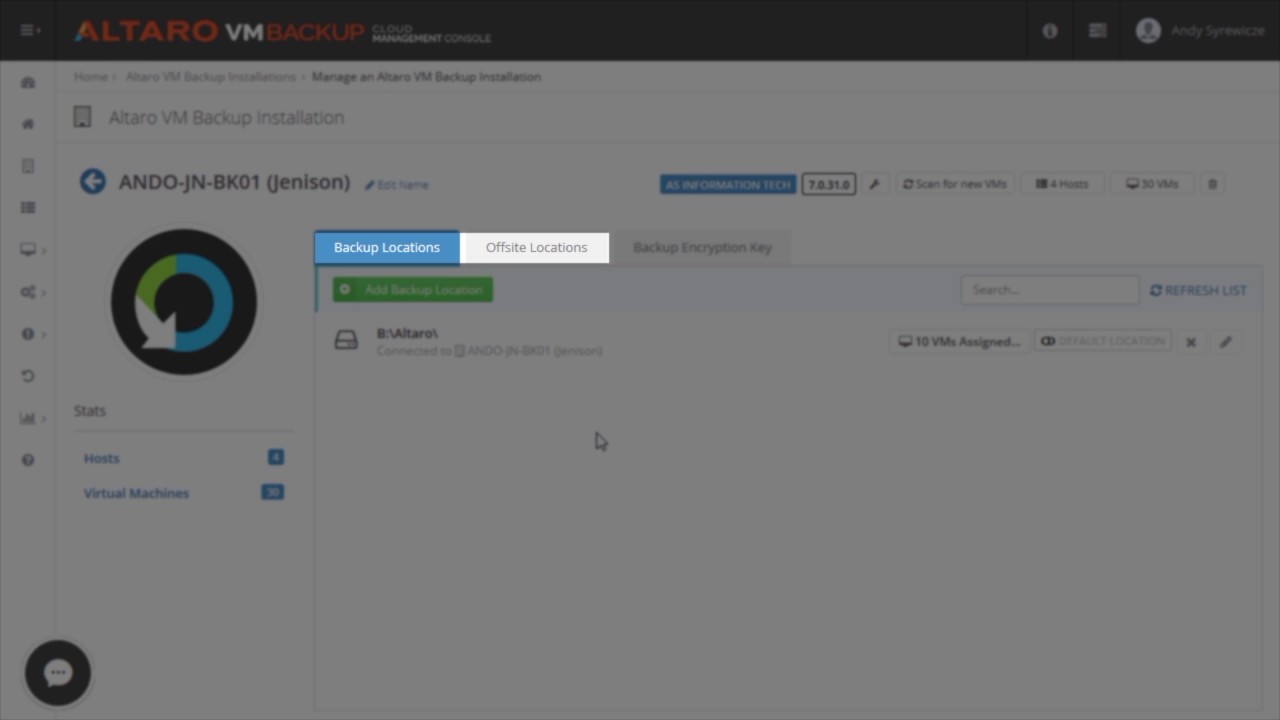1280x720 pixels.
Task: Select the B:\Altaro\ location name
Action: coord(407,333)
